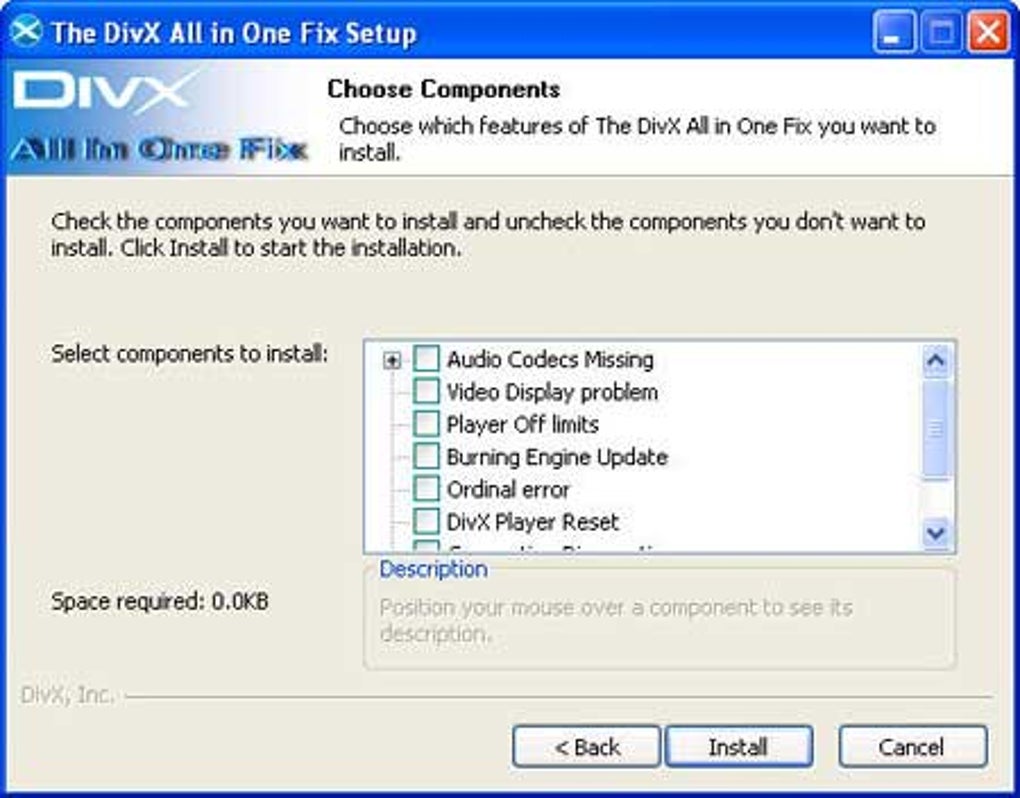Cancel the setup wizard
The width and height of the screenshot is (1020, 798).
912,747
